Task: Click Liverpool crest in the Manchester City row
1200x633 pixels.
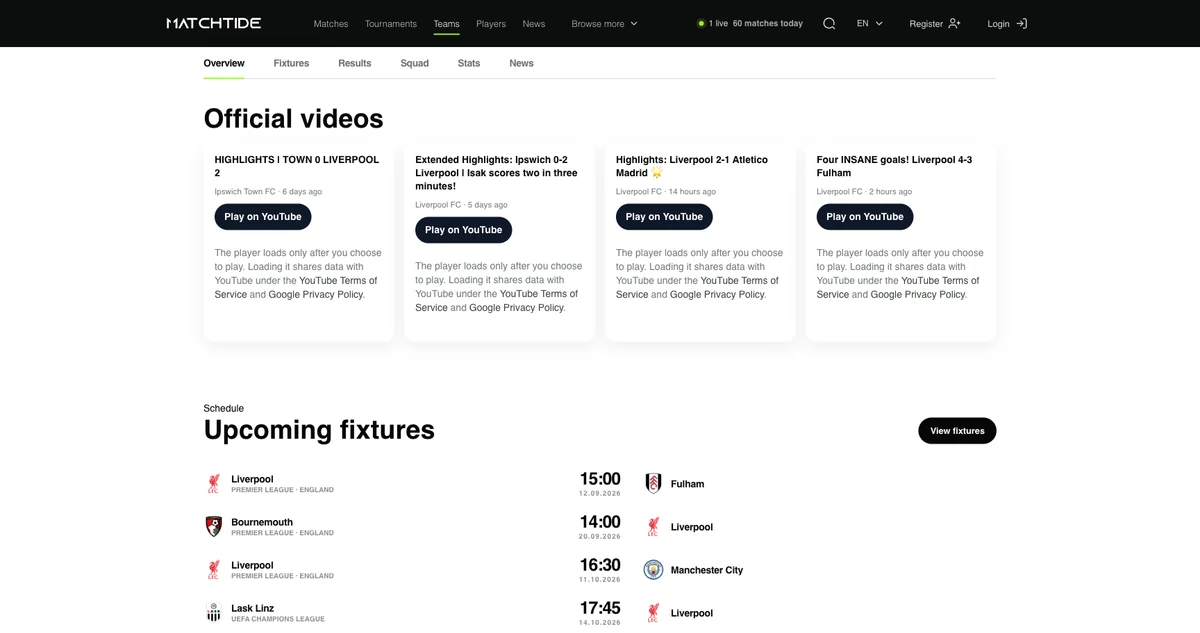Action: click(x=213, y=570)
